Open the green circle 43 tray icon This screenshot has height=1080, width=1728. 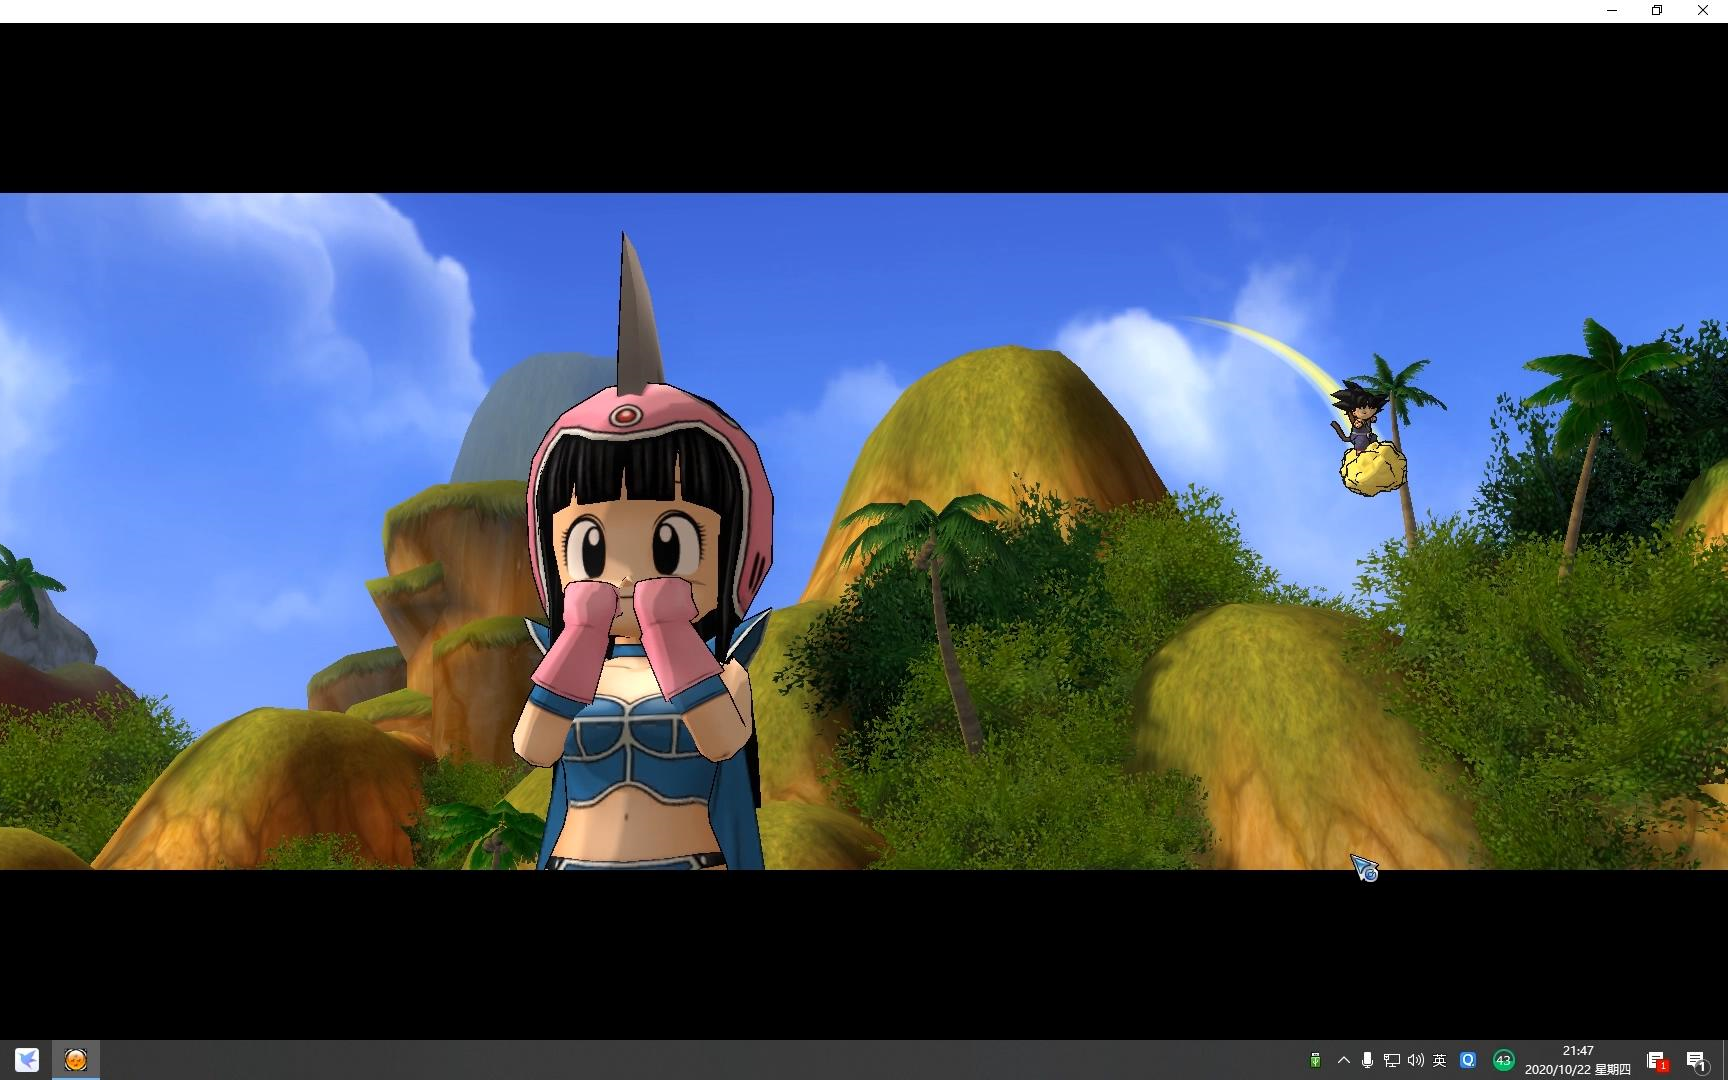1503,1060
